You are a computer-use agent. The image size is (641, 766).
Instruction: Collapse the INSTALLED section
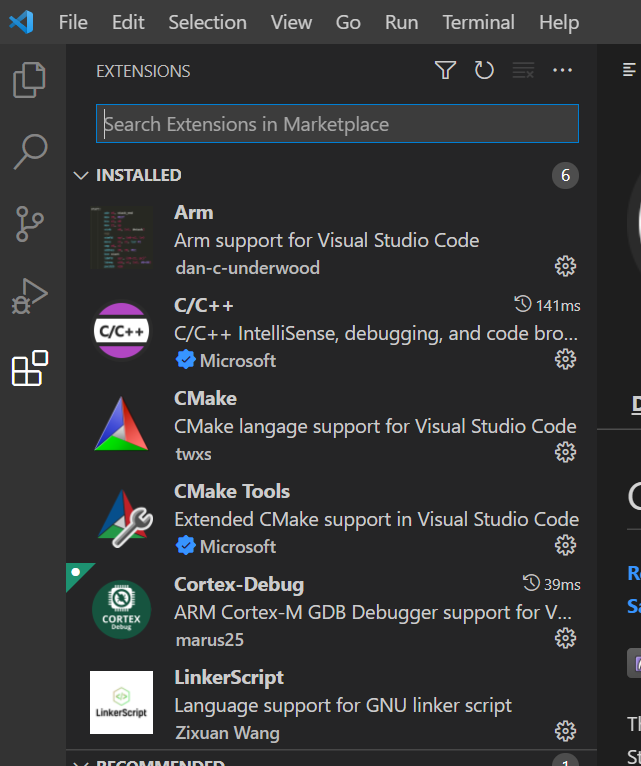81,175
